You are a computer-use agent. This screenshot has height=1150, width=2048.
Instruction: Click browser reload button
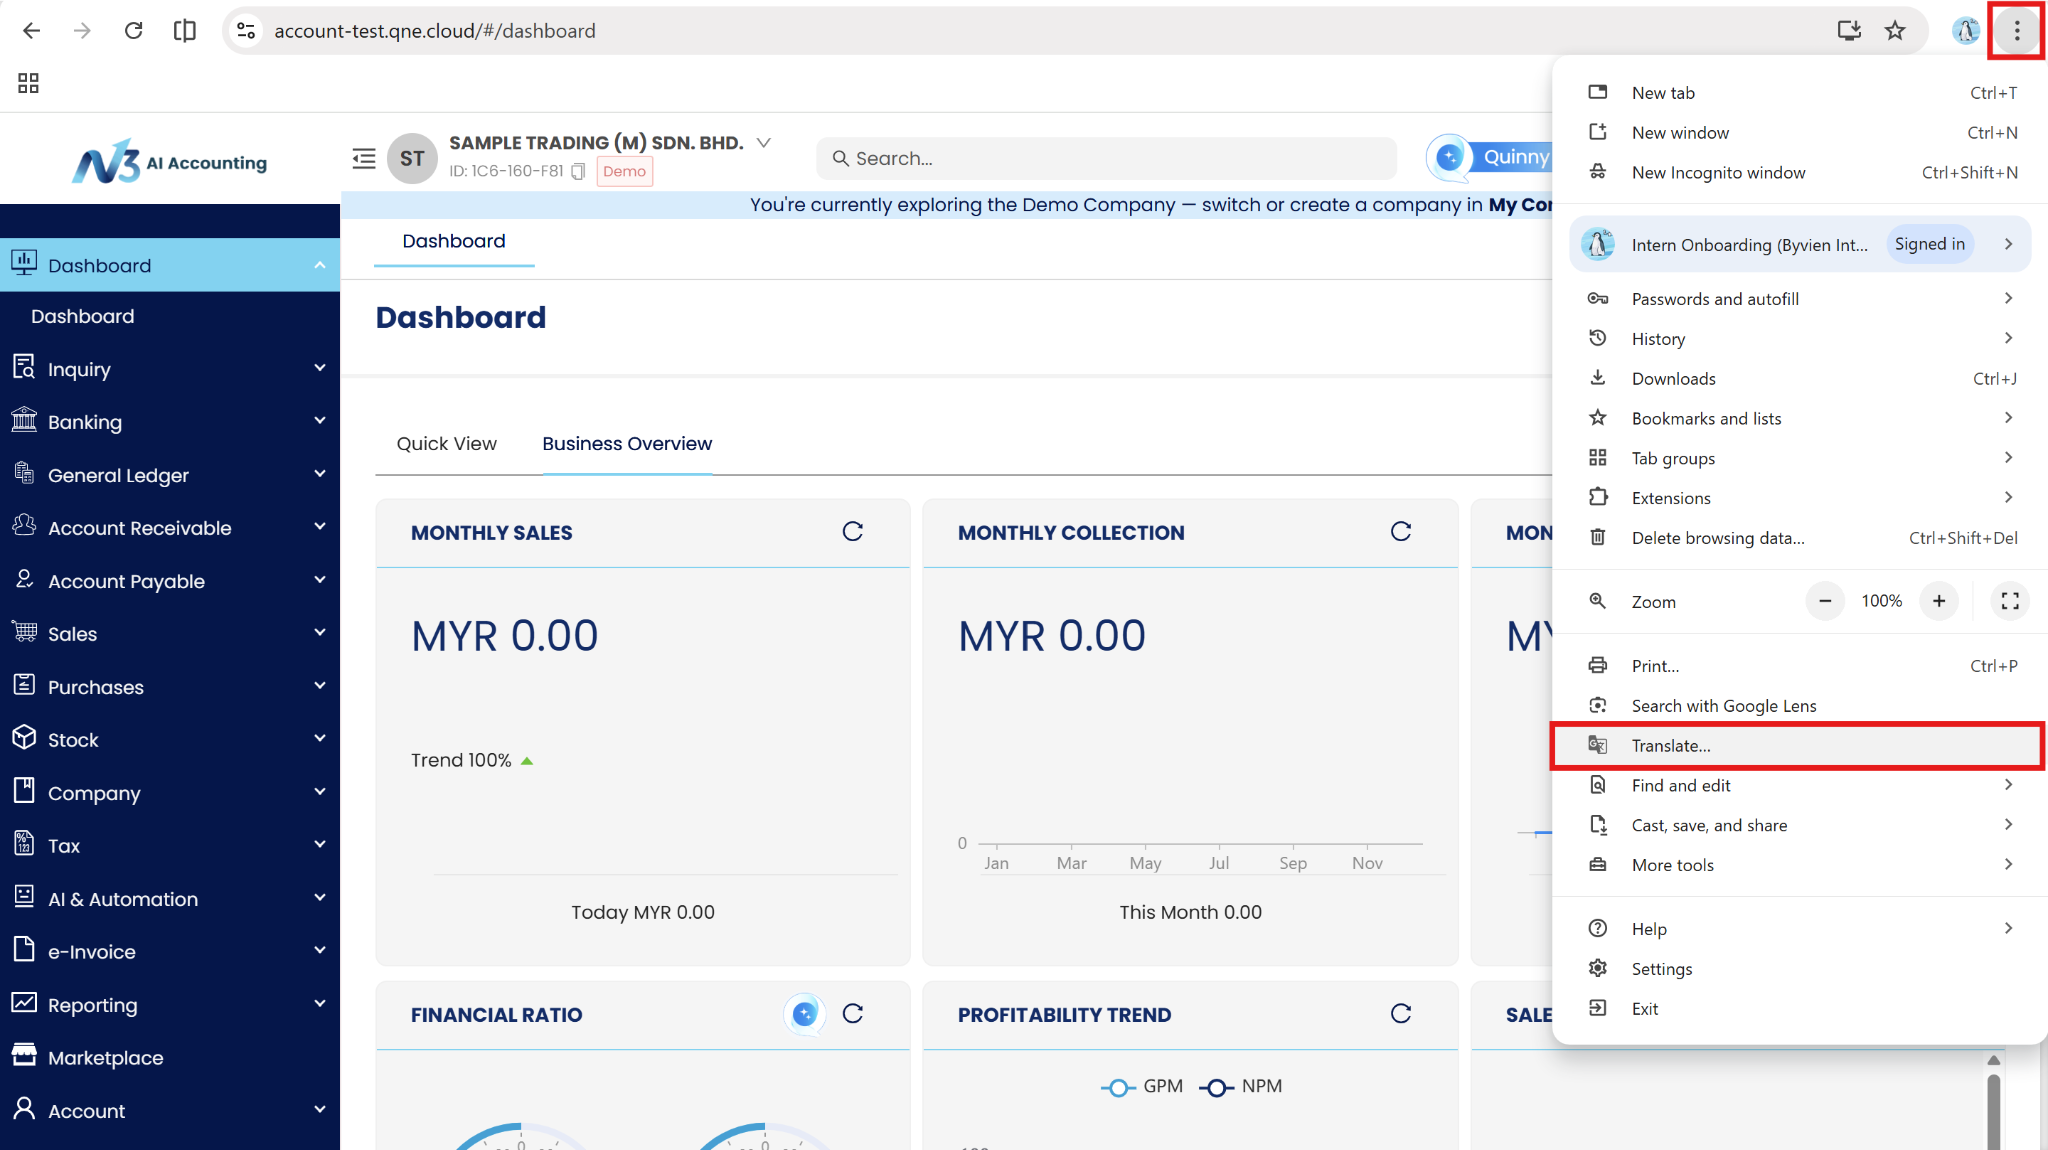tap(133, 30)
